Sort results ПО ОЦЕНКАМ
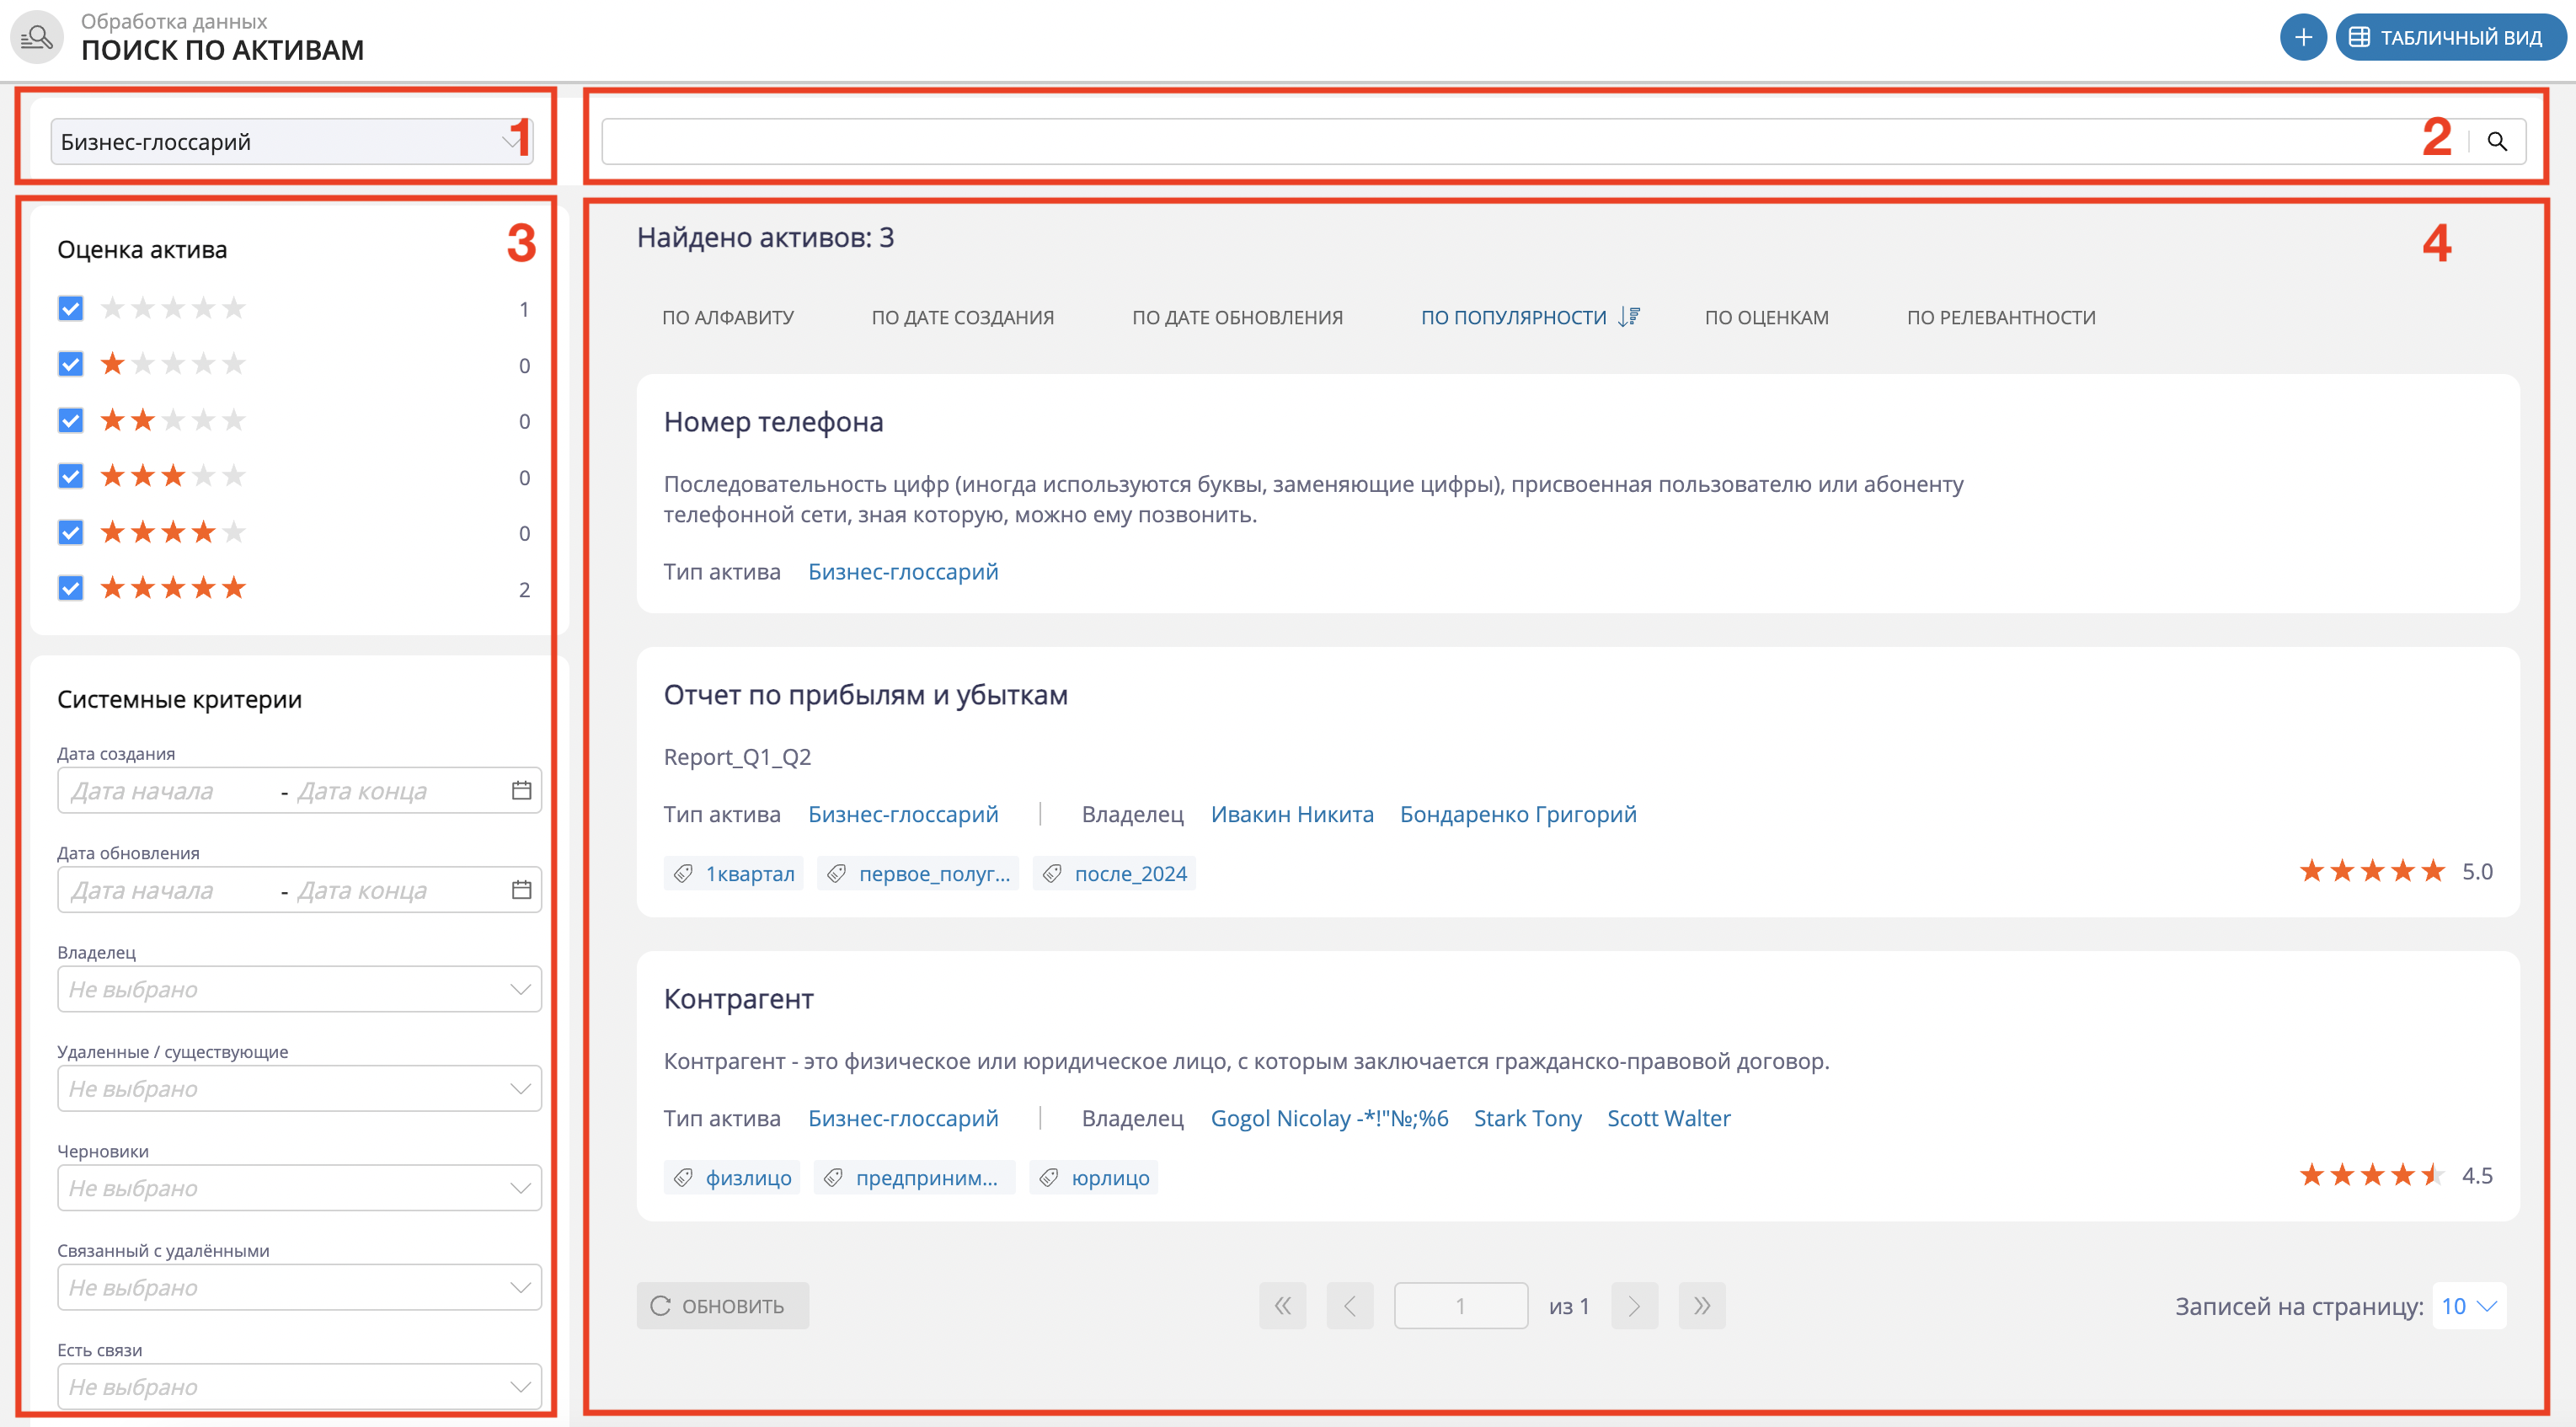The height and width of the screenshot is (1427, 2576). point(1766,317)
